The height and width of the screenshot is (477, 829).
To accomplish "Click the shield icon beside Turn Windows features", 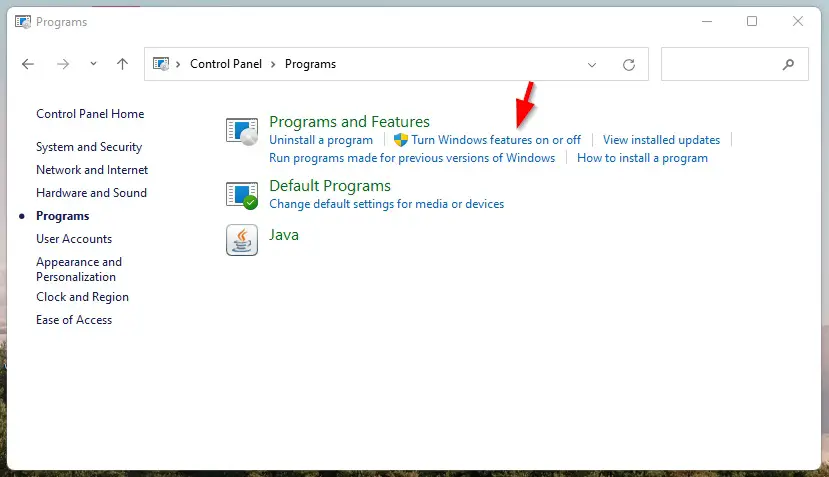I will coord(401,140).
